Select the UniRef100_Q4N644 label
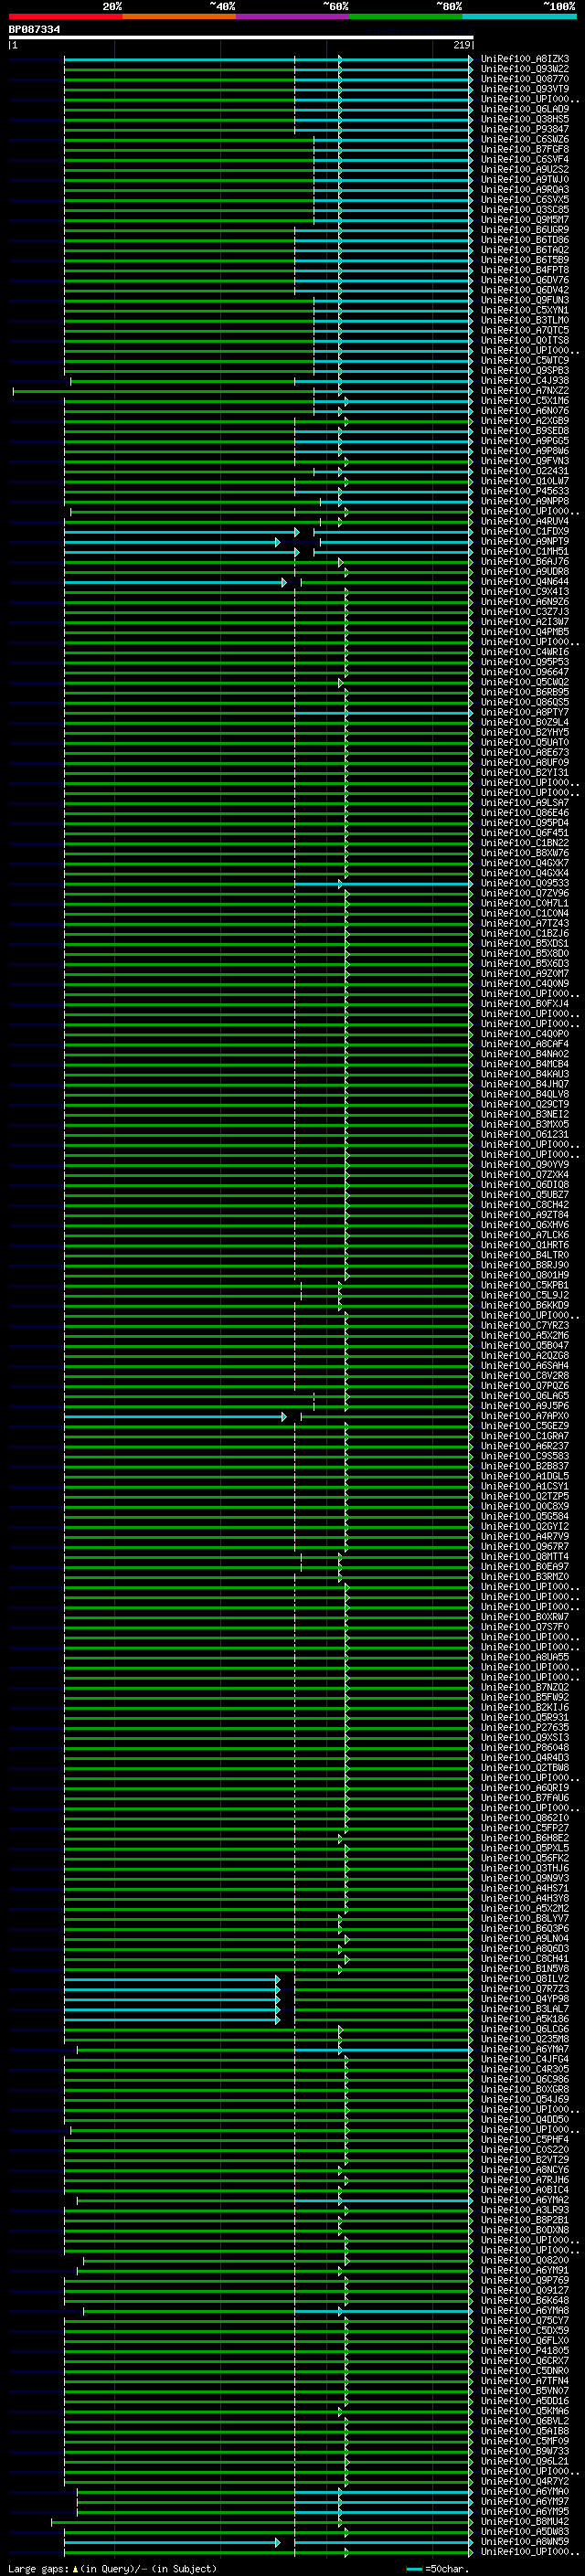This screenshot has width=585, height=2576. tap(525, 581)
